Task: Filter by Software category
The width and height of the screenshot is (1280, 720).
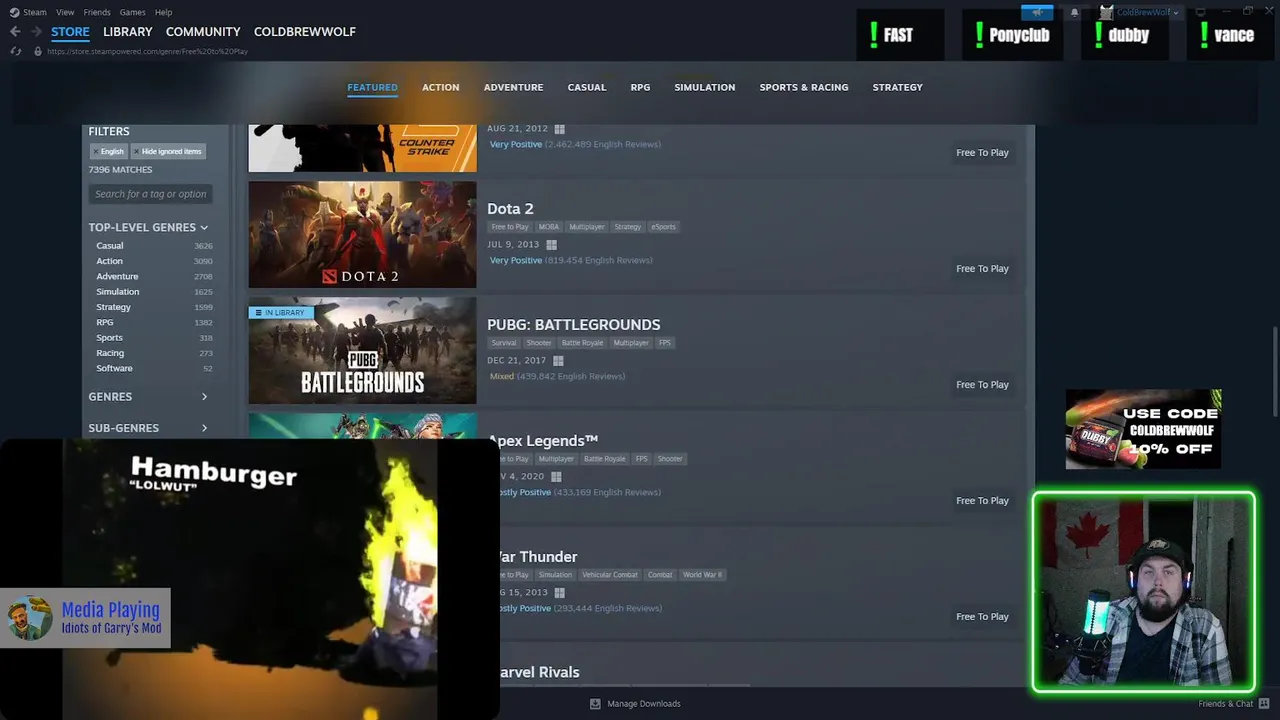Action: click(114, 368)
